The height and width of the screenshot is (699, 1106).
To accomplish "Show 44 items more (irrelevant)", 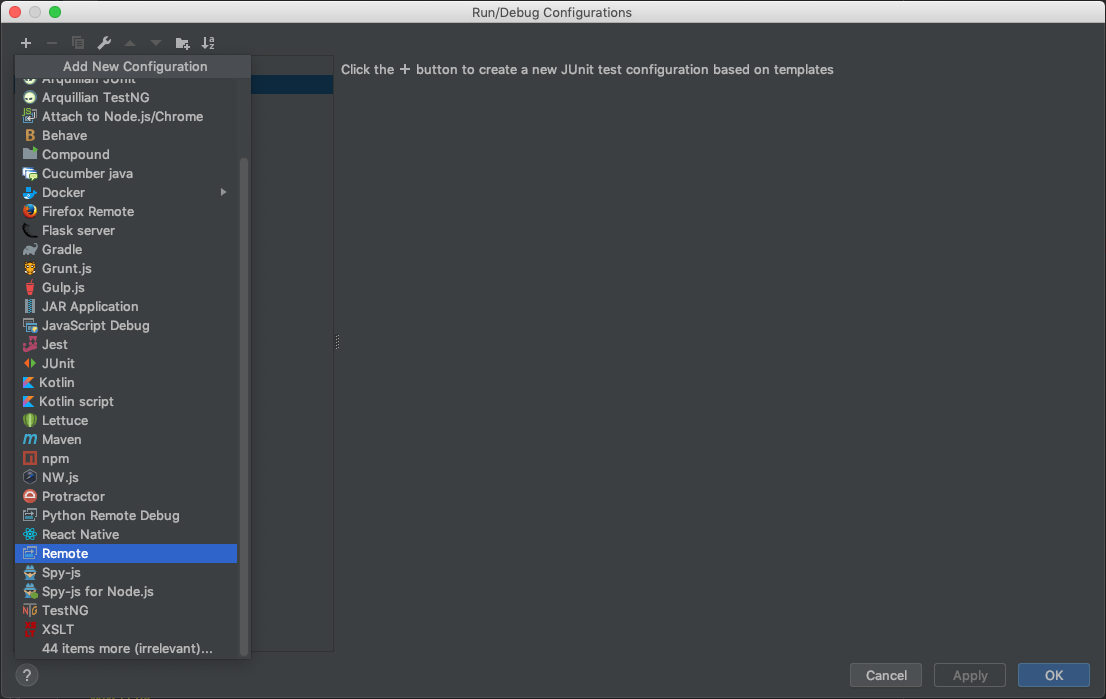I will pos(126,649).
